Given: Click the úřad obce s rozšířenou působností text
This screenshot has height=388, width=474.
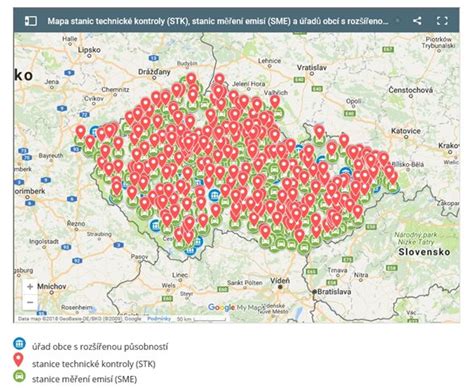Looking at the screenshot, I should (100, 347).
